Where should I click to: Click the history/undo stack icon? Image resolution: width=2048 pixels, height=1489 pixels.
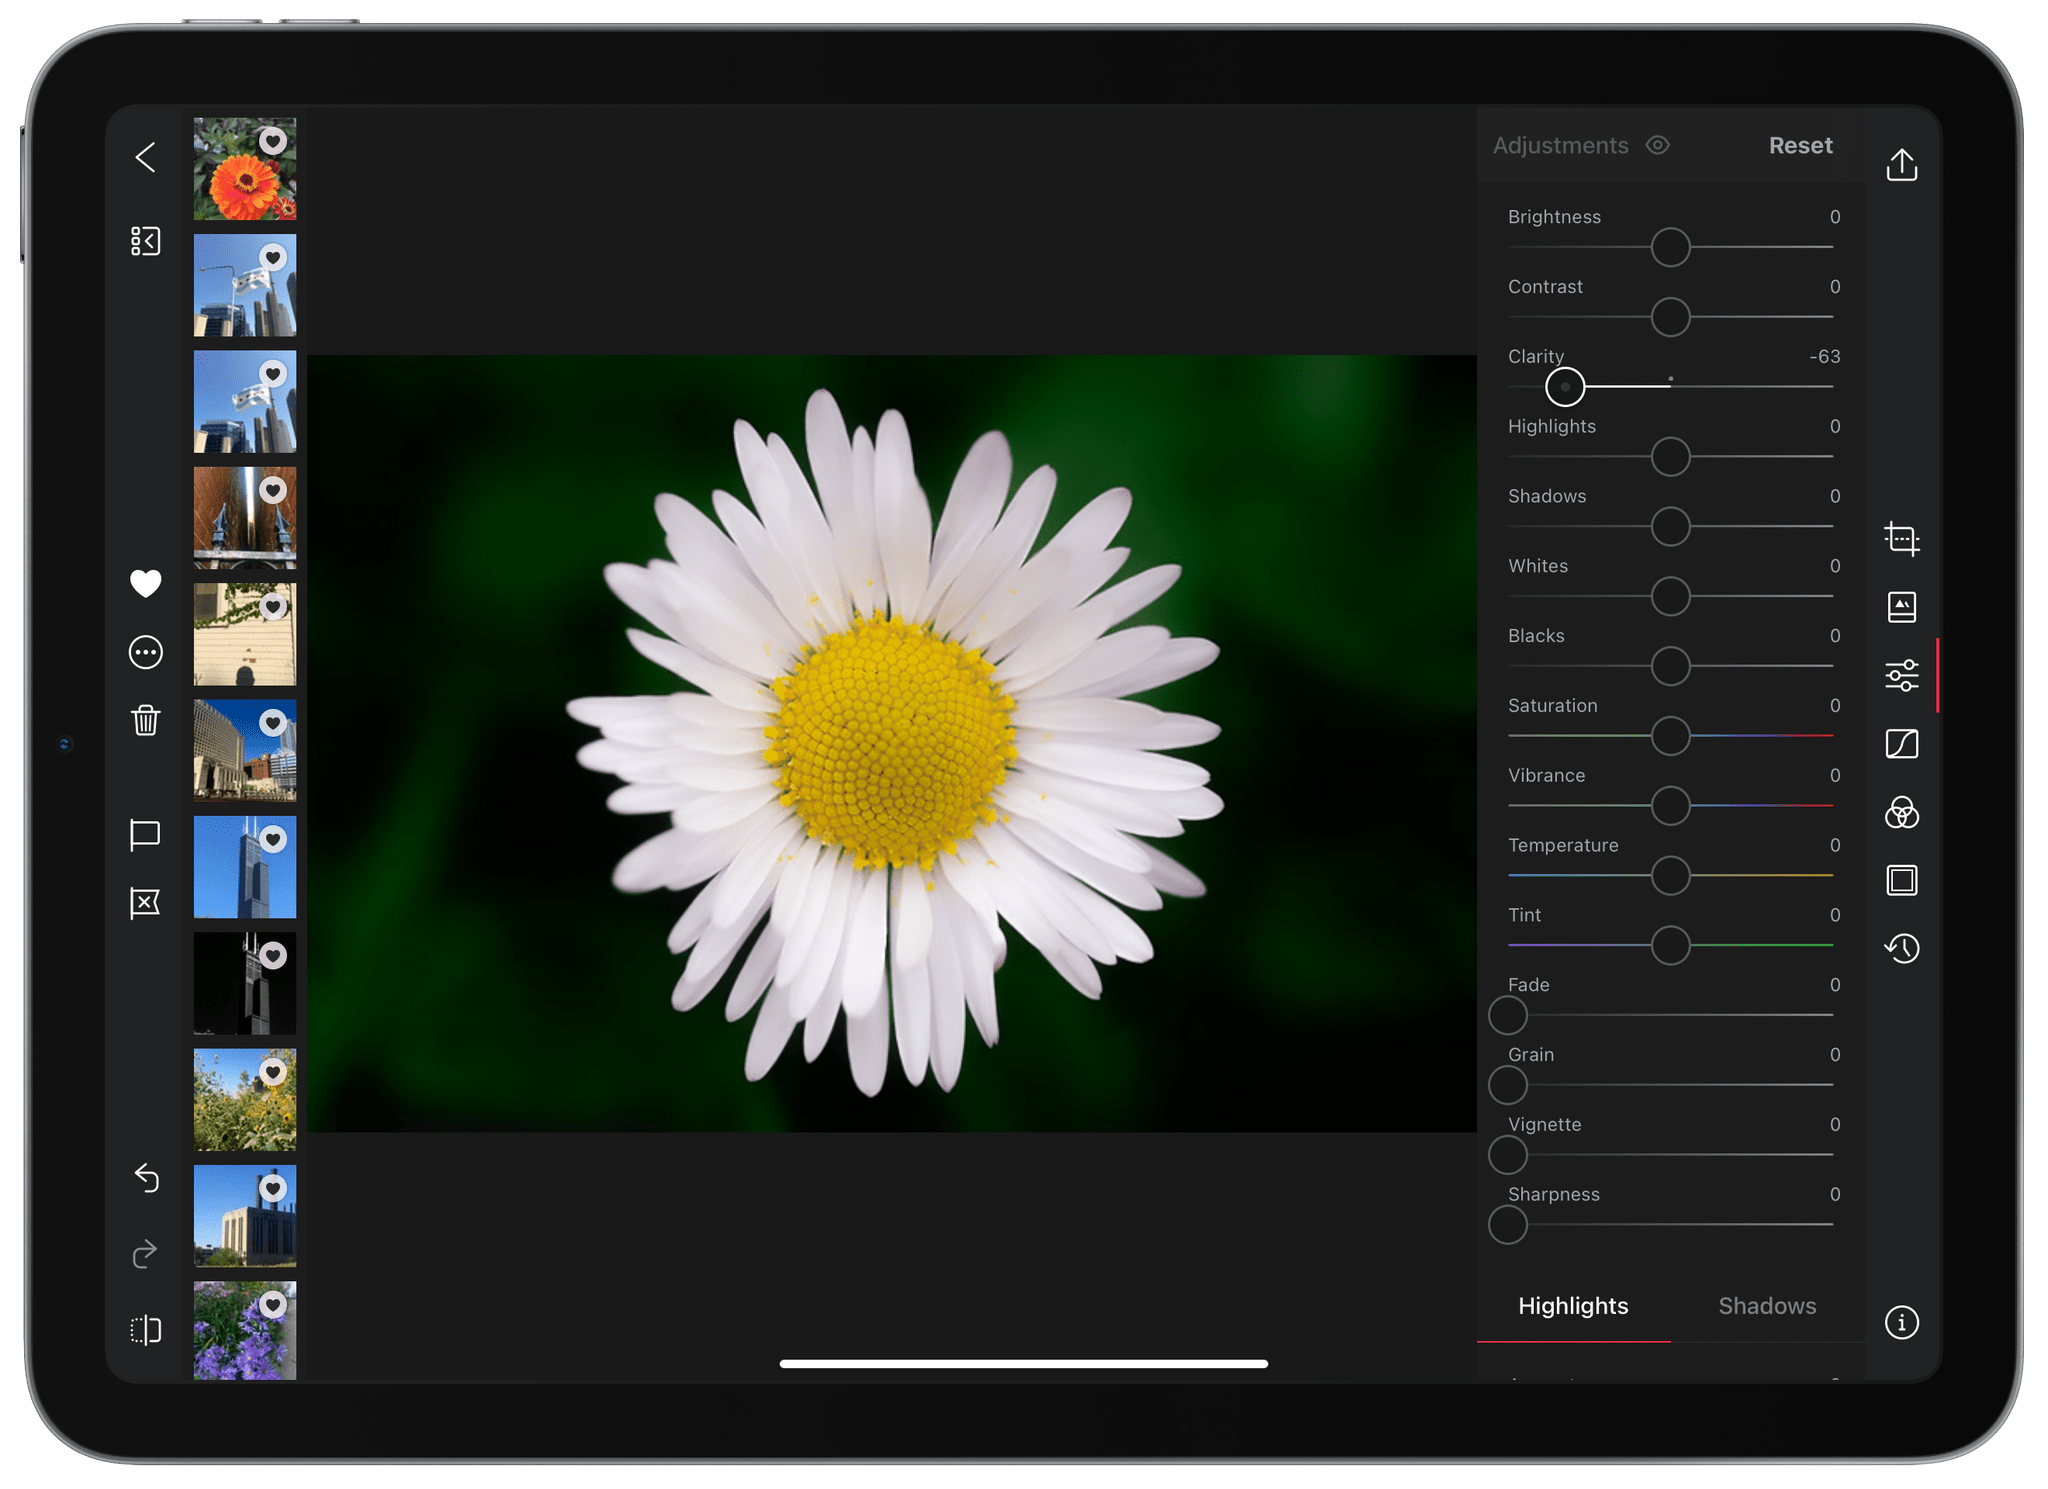pos(1903,948)
